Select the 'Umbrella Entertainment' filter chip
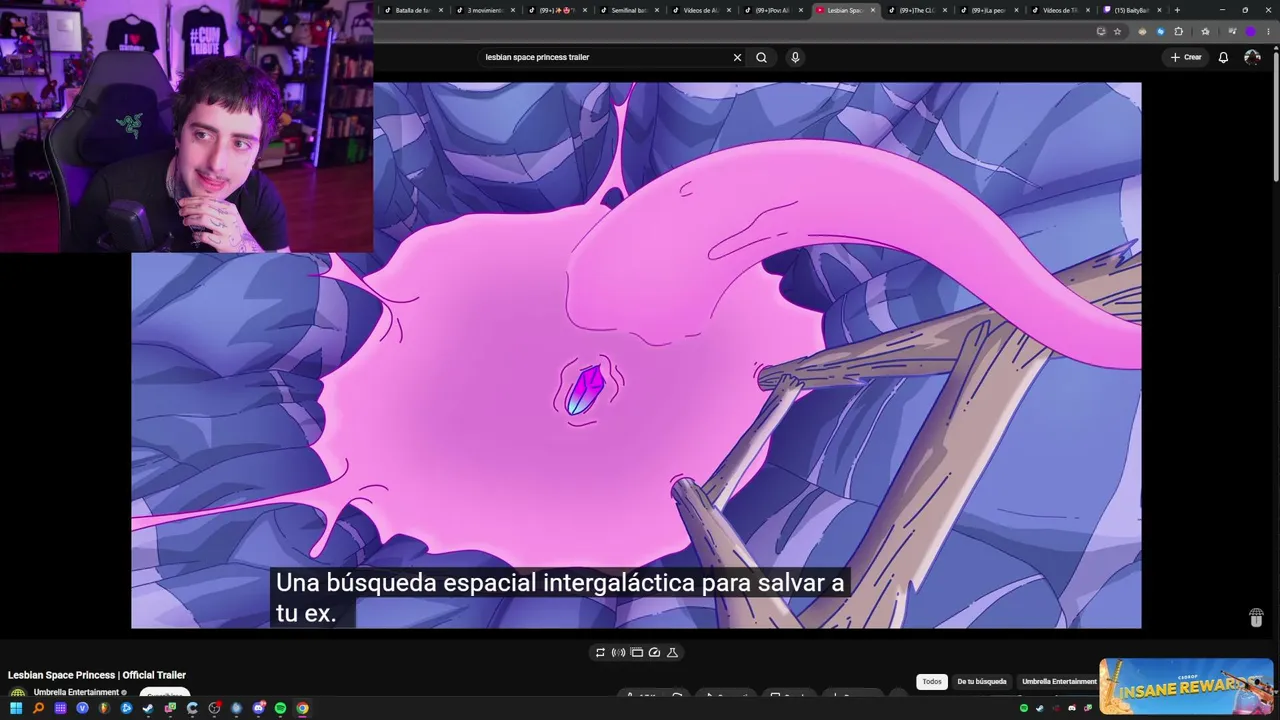Viewport: 1280px width, 720px height. coord(1059,682)
